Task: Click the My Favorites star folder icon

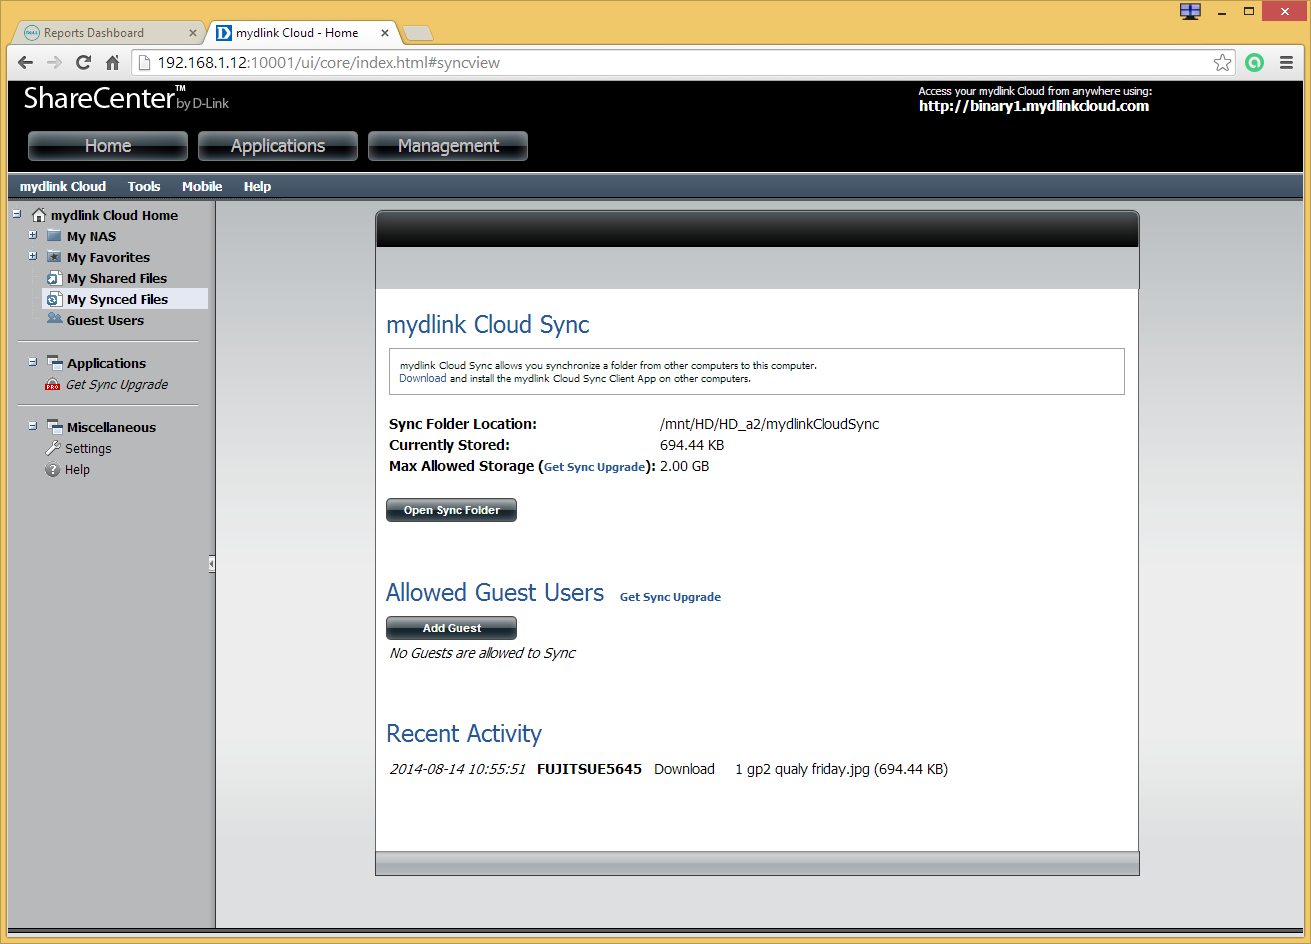Action: [x=54, y=257]
